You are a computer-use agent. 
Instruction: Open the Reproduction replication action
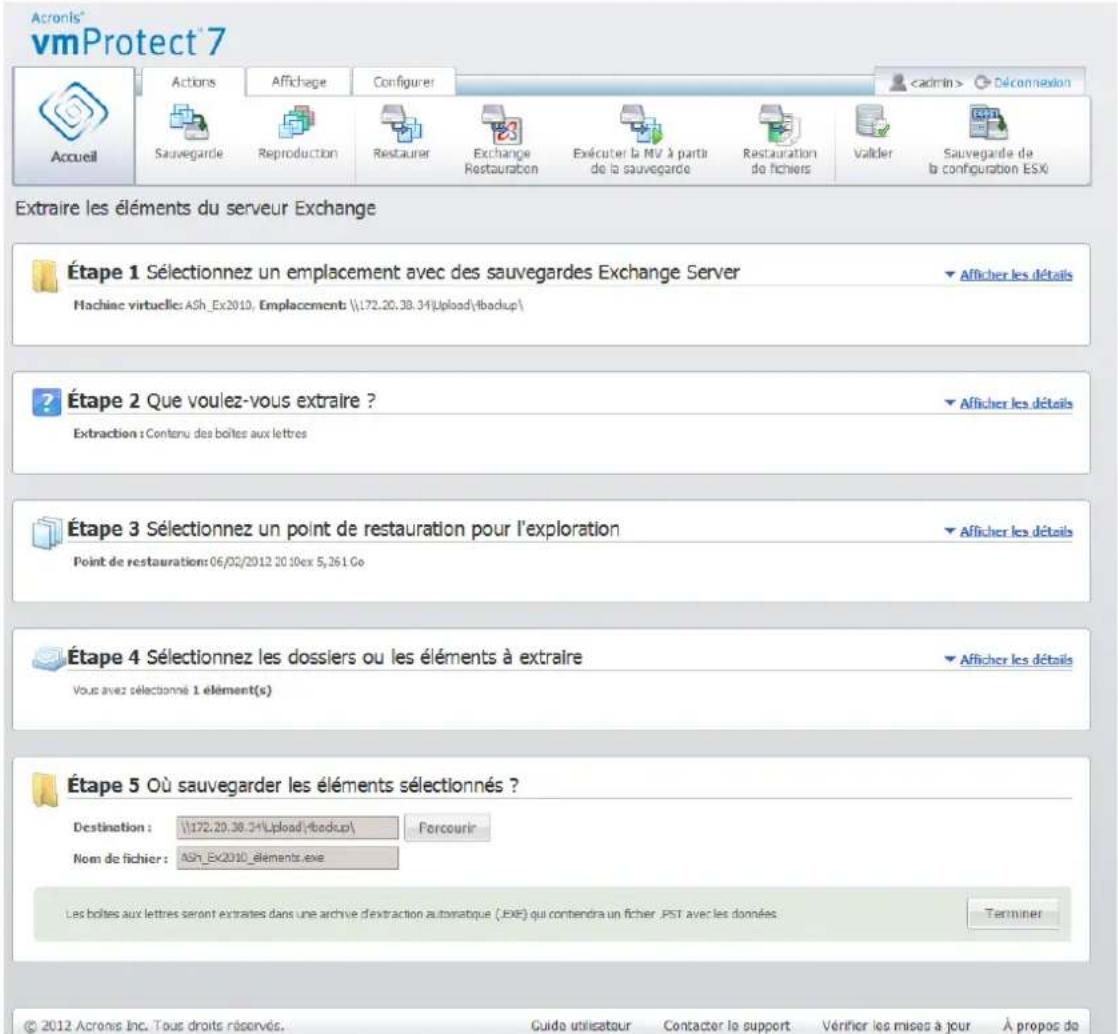297,133
